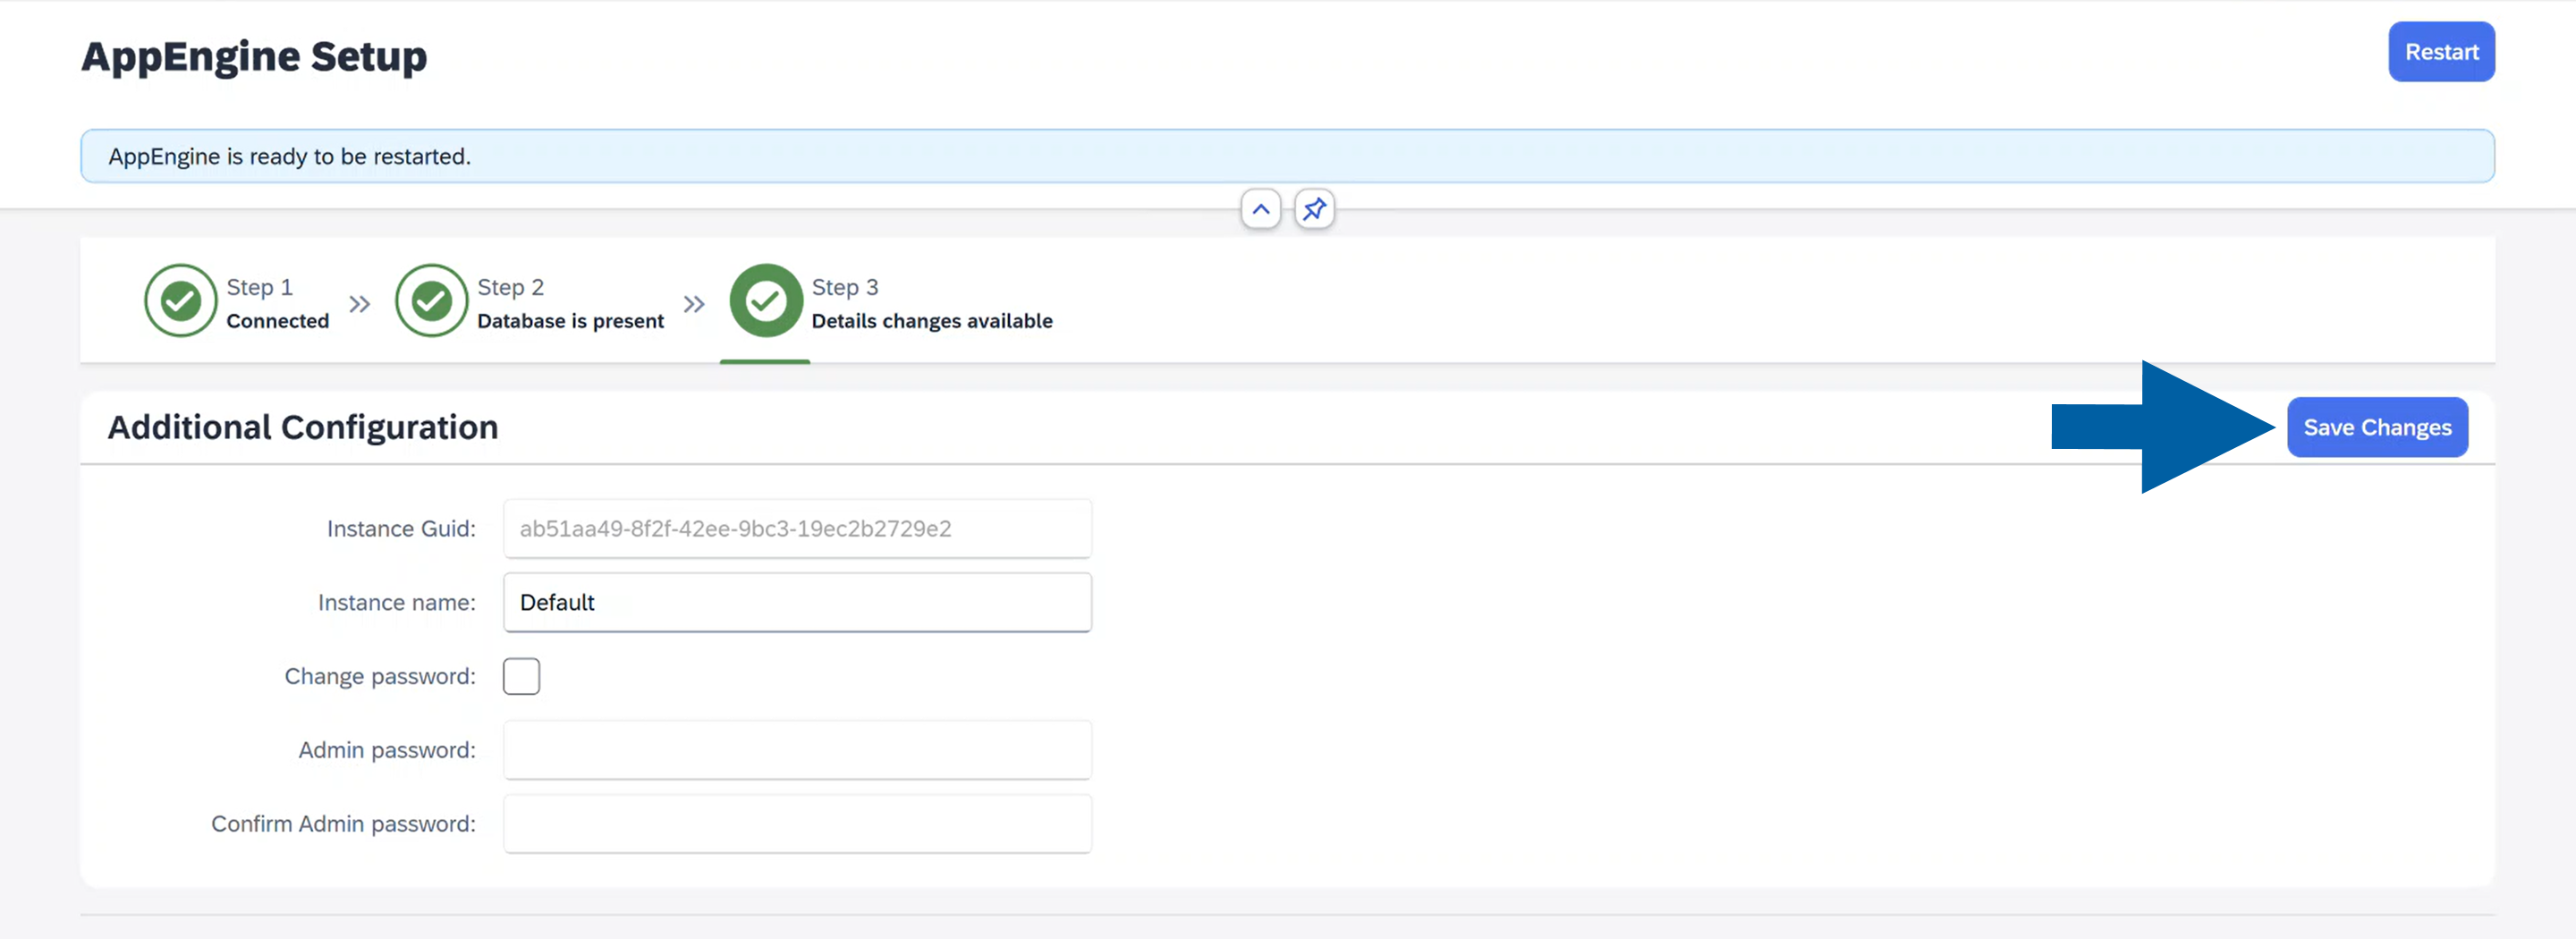Click the Confirm Admin password field
This screenshot has width=2576, height=939.
point(797,825)
